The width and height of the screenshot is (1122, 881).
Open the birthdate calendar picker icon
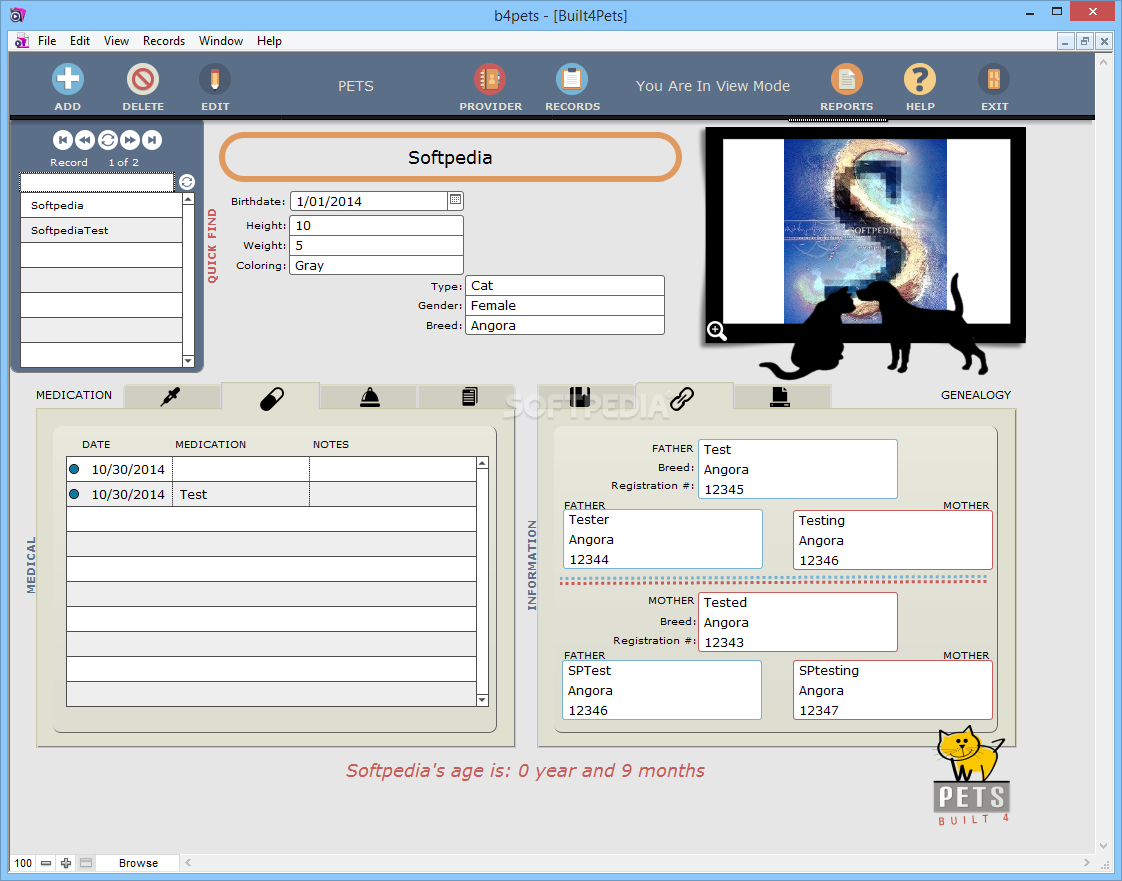455,200
